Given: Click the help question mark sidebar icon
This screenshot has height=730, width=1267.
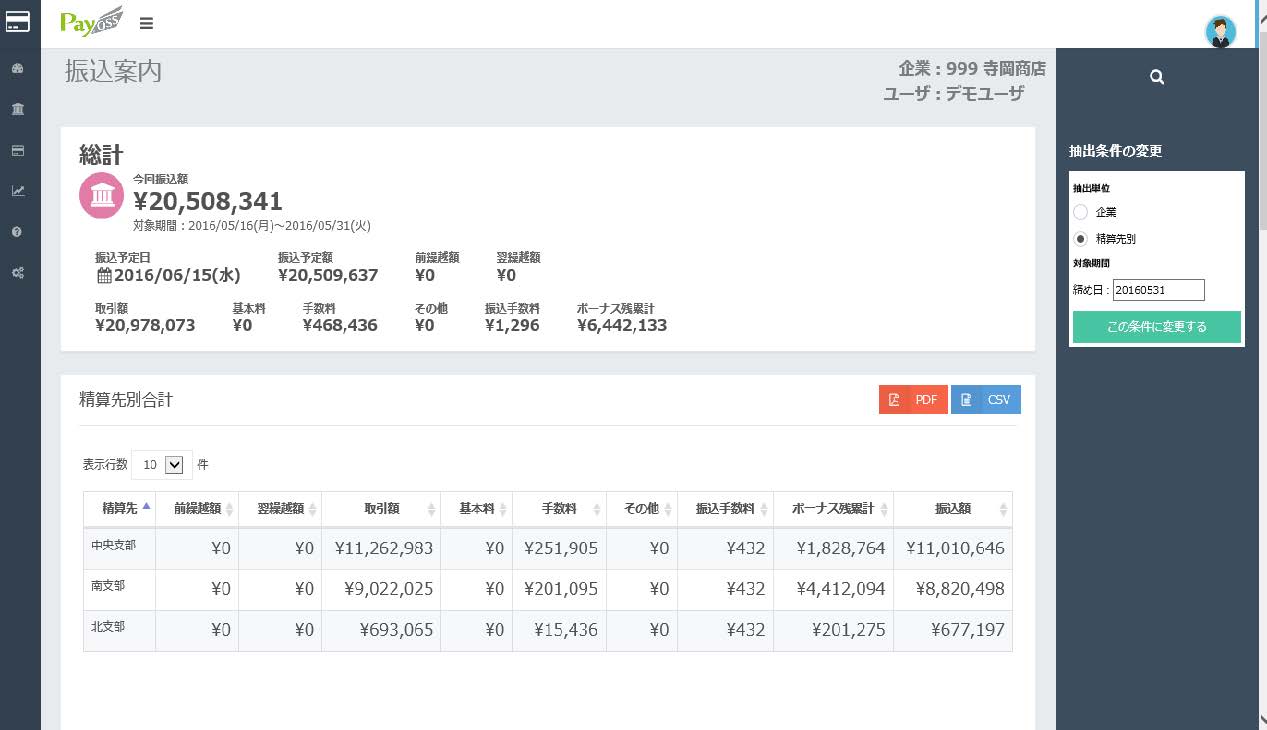Looking at the screenshot, I should click(18, 232).
